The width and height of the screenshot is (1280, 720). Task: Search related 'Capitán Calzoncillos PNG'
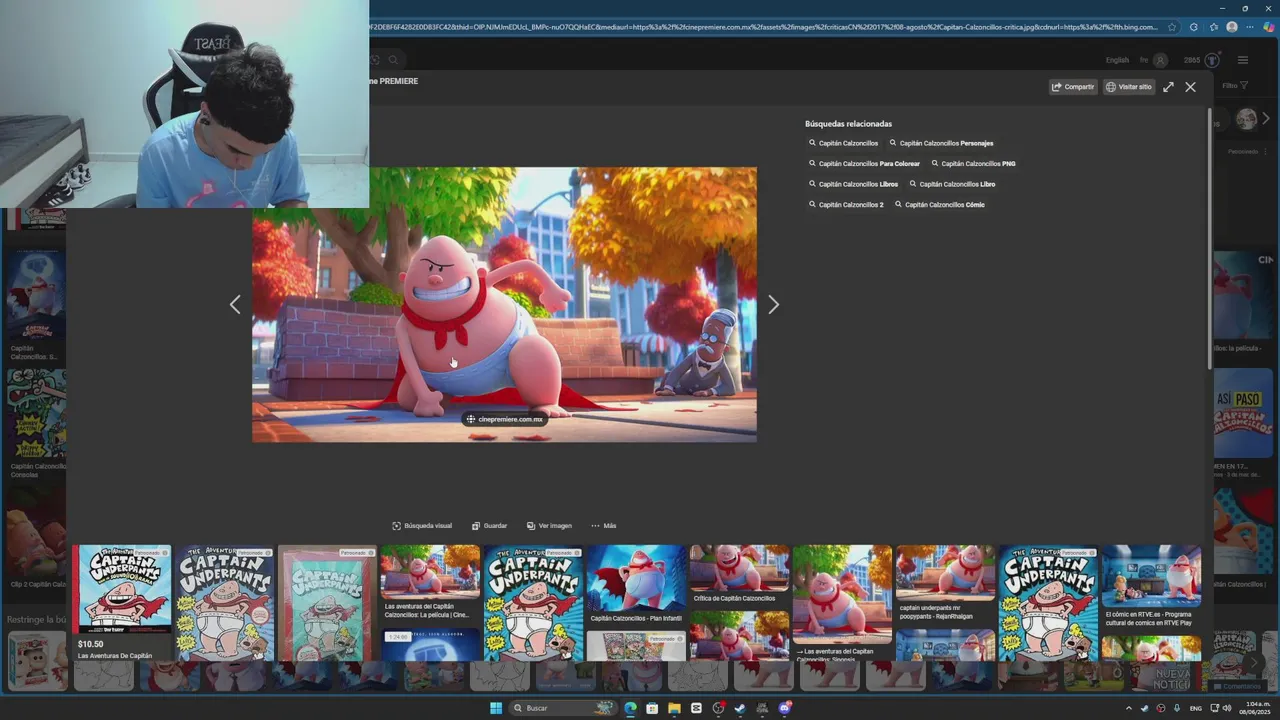coord(973,164)
